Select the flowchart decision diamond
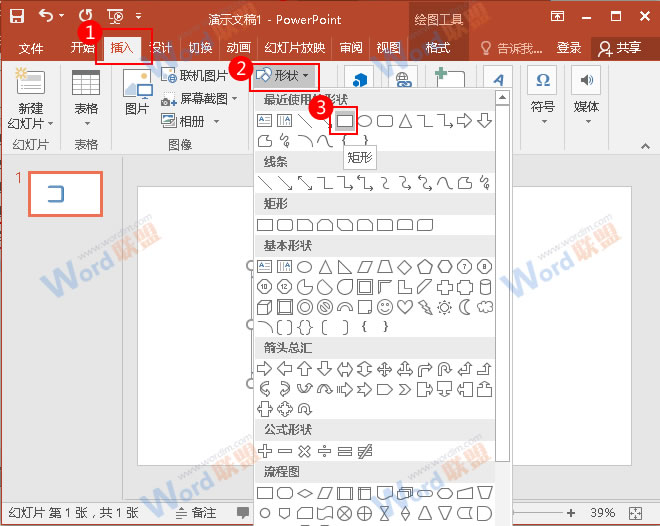 [x=305, y=493]
